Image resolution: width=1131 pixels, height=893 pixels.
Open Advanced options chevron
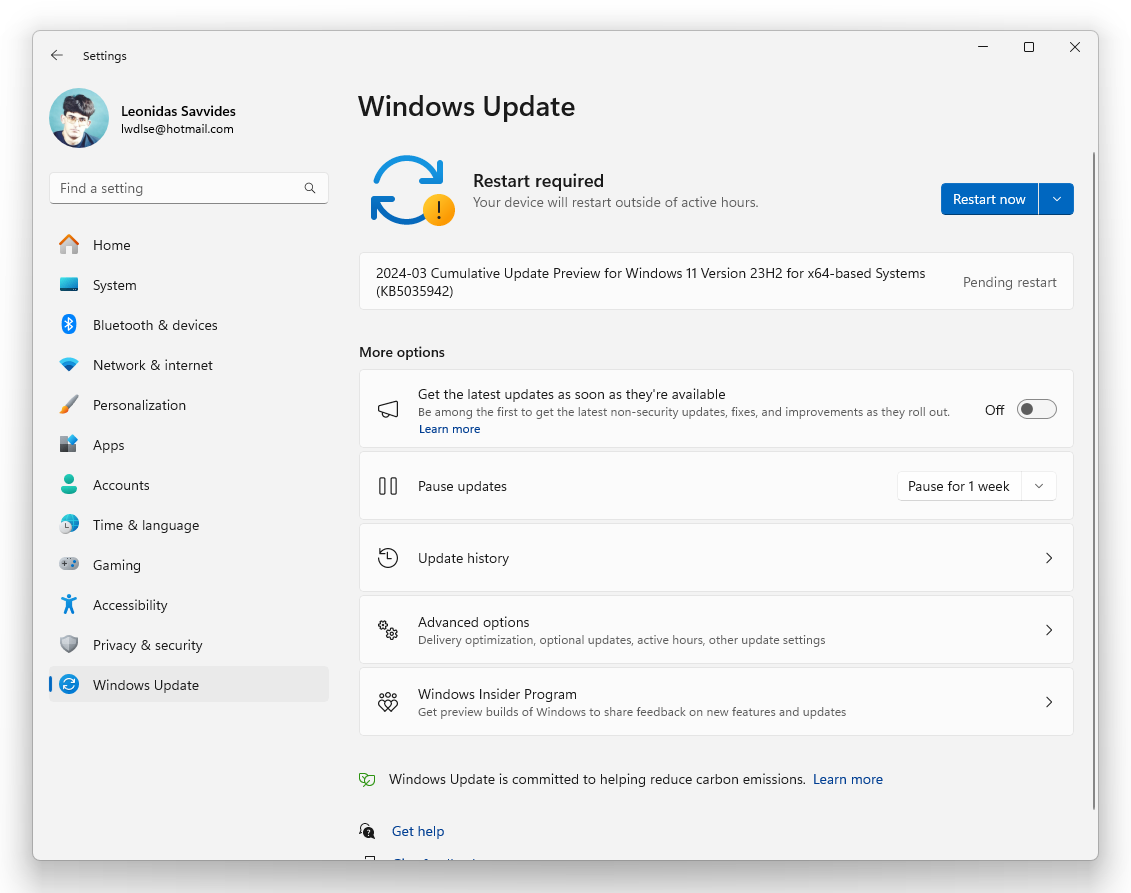1049,630
